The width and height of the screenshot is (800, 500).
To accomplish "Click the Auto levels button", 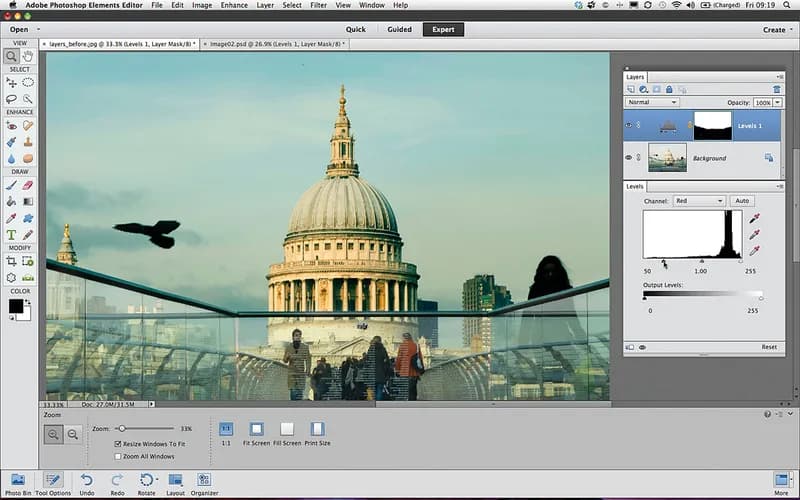I will pos(741,201).
